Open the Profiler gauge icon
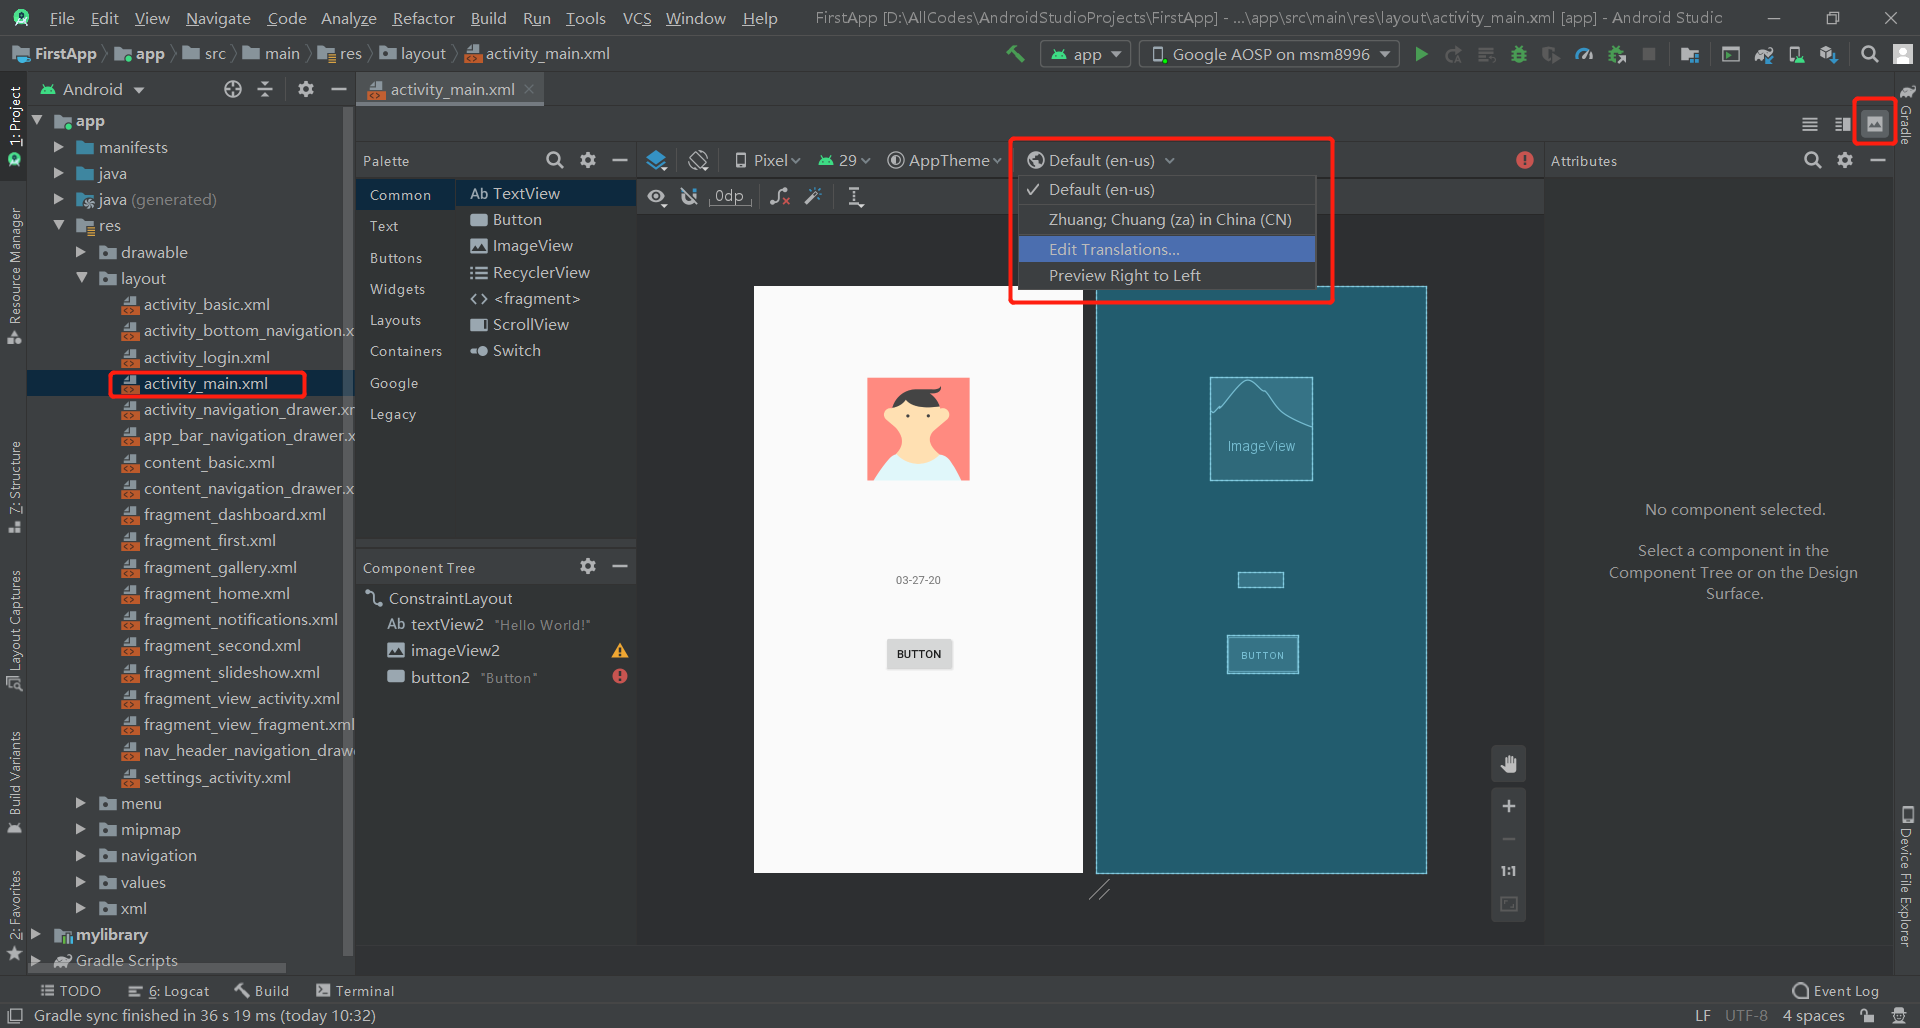 pyautogui.click(x=1584, y=54)
